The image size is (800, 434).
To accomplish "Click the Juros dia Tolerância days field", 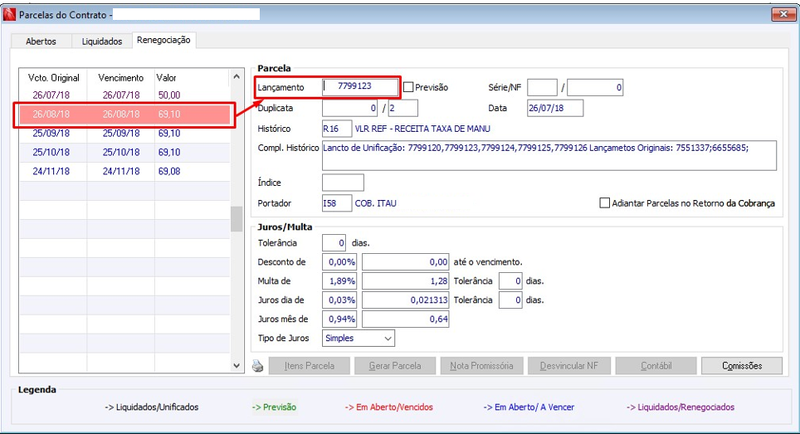I will pyautogui.click(x=510, y=300).
